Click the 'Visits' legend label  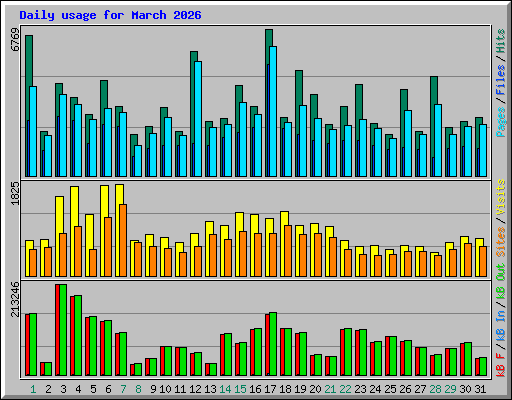(501, 197)
